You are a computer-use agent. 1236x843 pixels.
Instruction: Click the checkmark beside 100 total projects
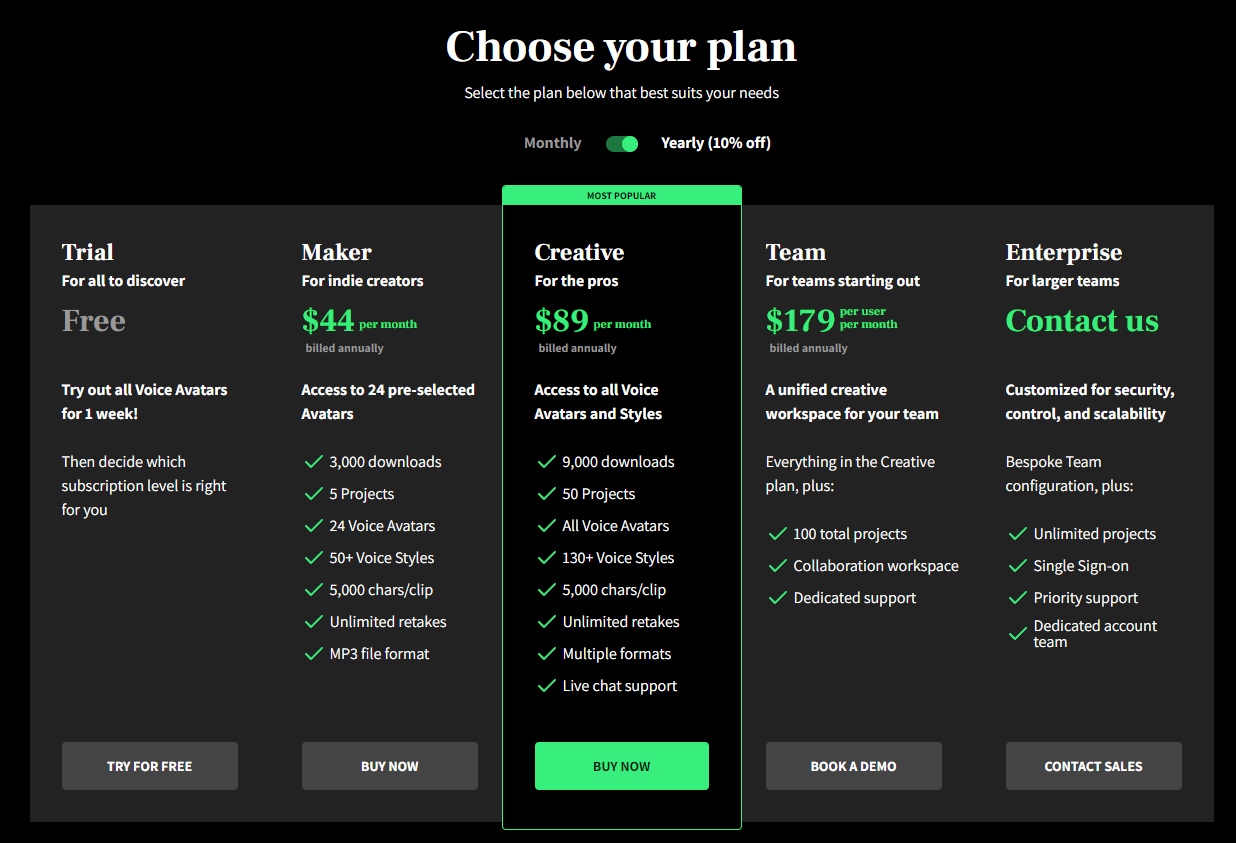777,534
